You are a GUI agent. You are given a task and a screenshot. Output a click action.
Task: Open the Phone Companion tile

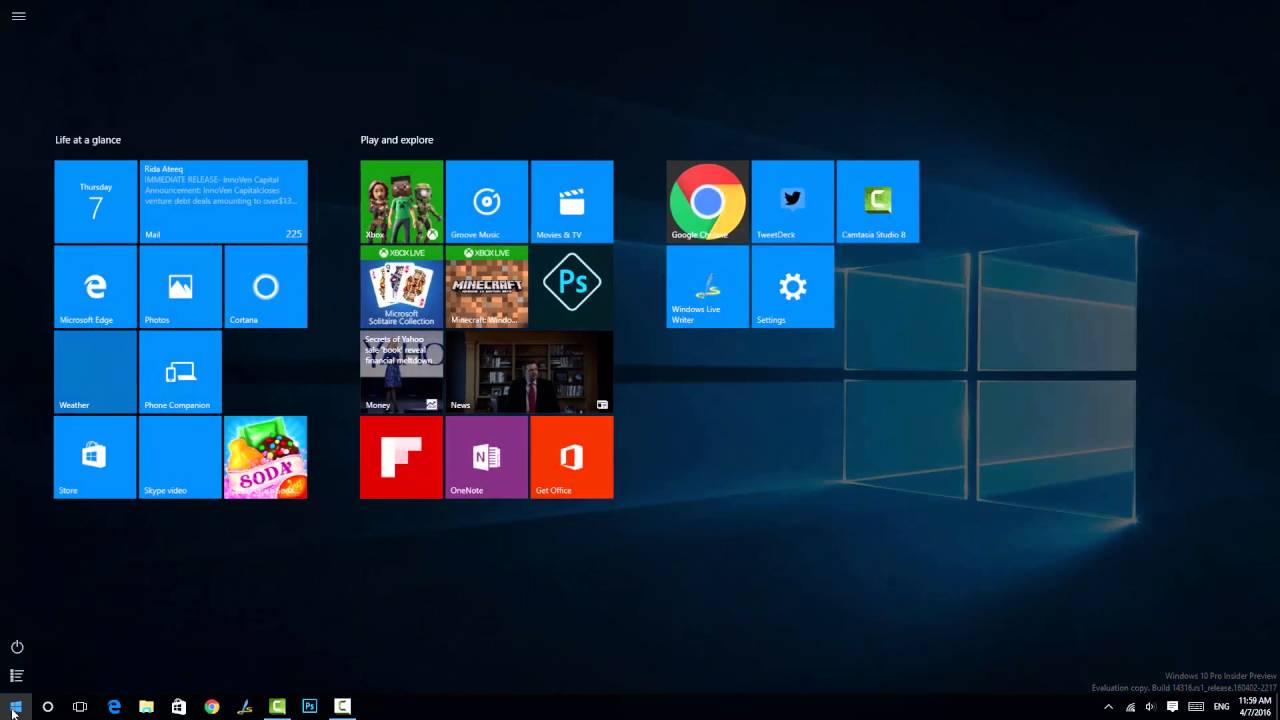click(x=181, y=372)
